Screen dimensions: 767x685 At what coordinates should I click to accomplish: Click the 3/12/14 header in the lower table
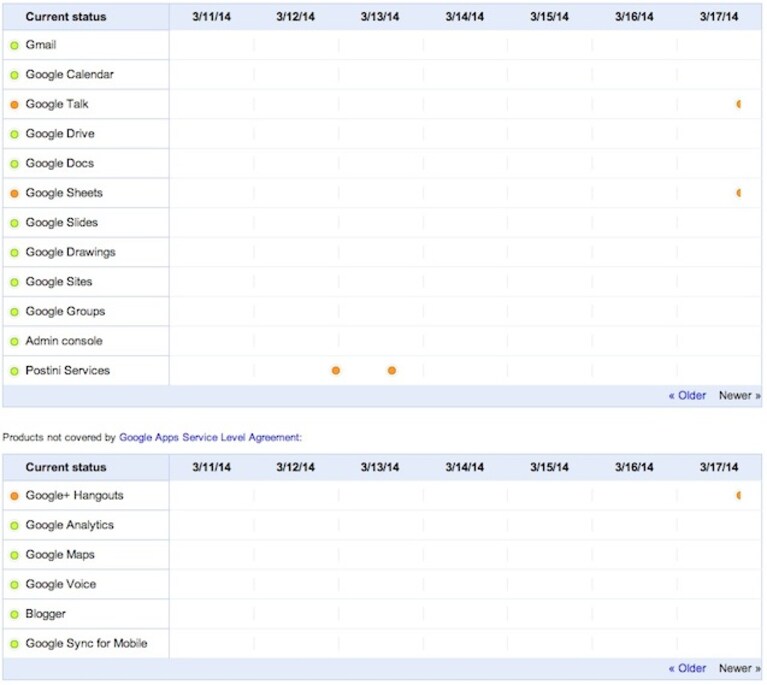295,467
